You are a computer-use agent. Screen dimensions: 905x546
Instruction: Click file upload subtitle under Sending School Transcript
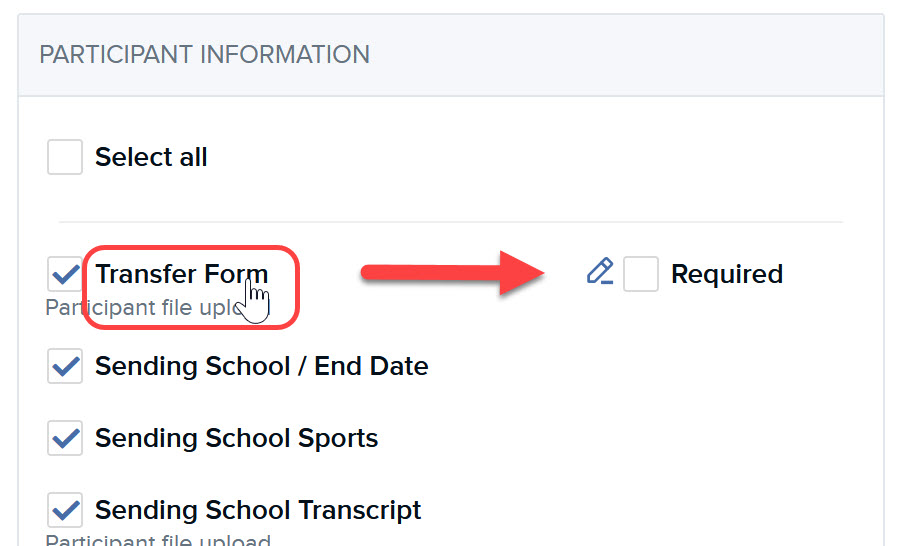pos(158,540)
